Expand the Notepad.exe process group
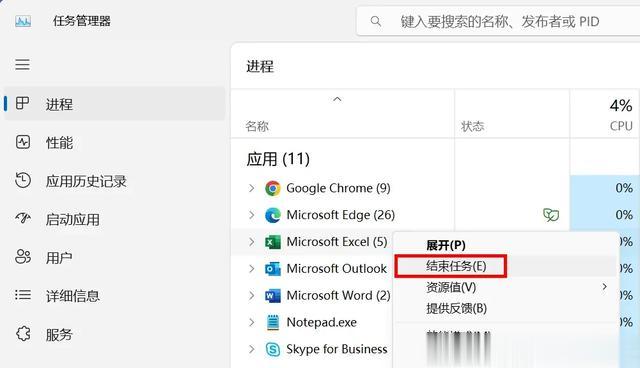The width and height of the screenshot is (640, 368). [x=251, y=322]
